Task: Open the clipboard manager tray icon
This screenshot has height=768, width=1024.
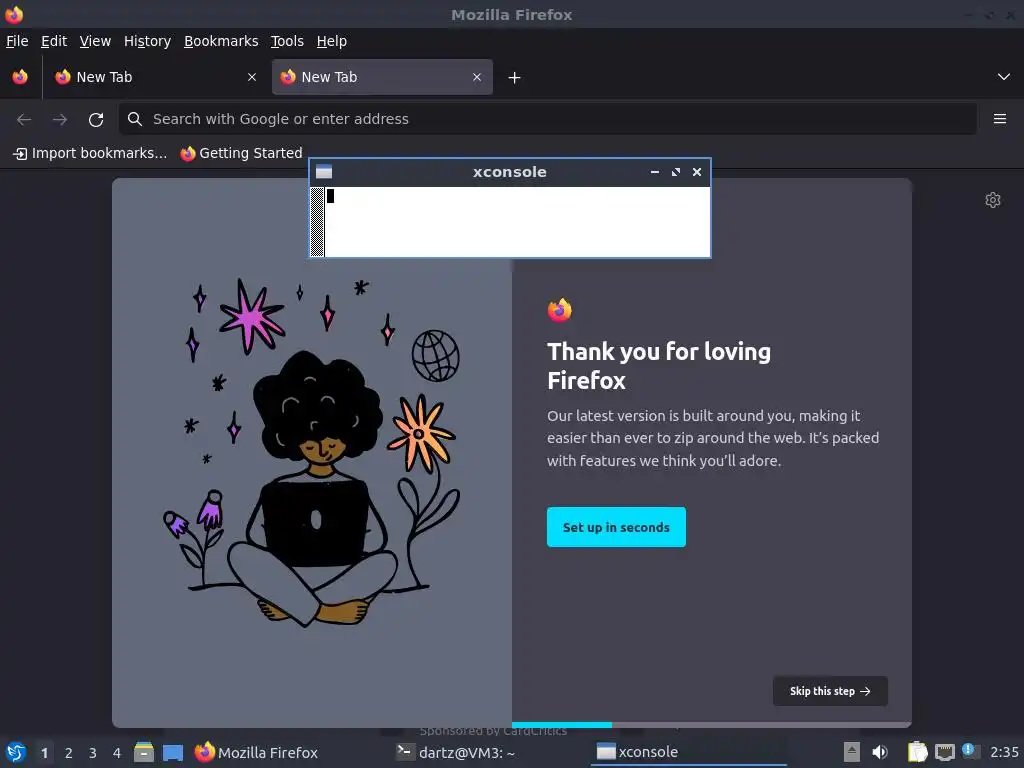Action: click(918, 752)
